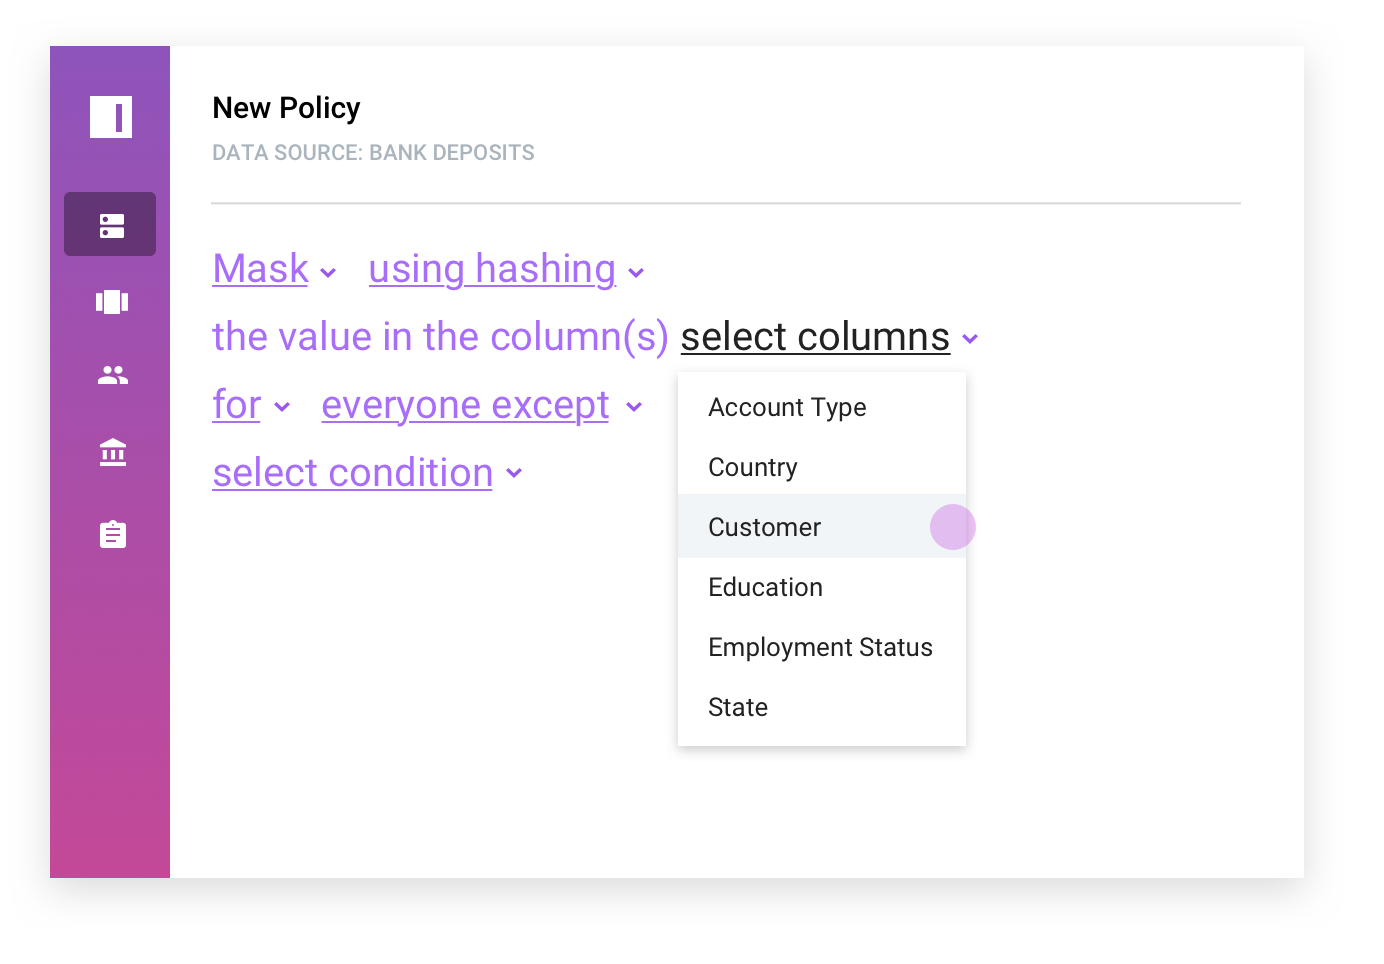The image size is (1384, 964).
Task: Select Education from column list
Action: click(822, 587)
